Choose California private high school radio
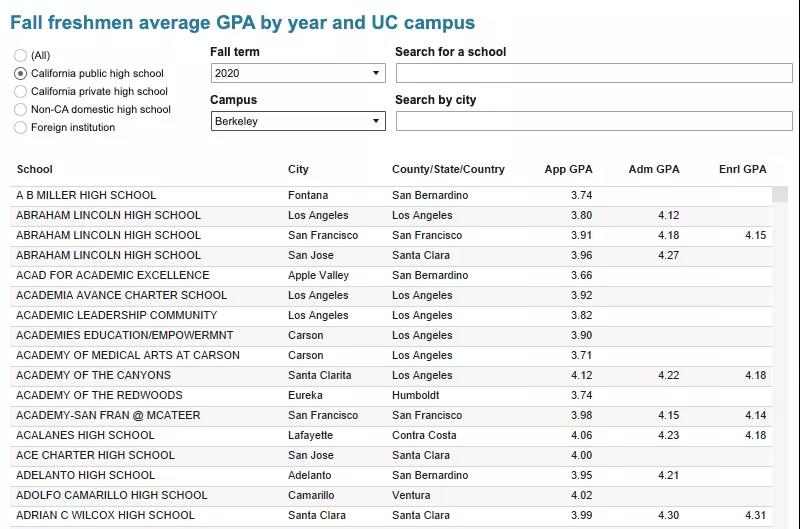The image size is (800, 529). (x=21, y=92)
